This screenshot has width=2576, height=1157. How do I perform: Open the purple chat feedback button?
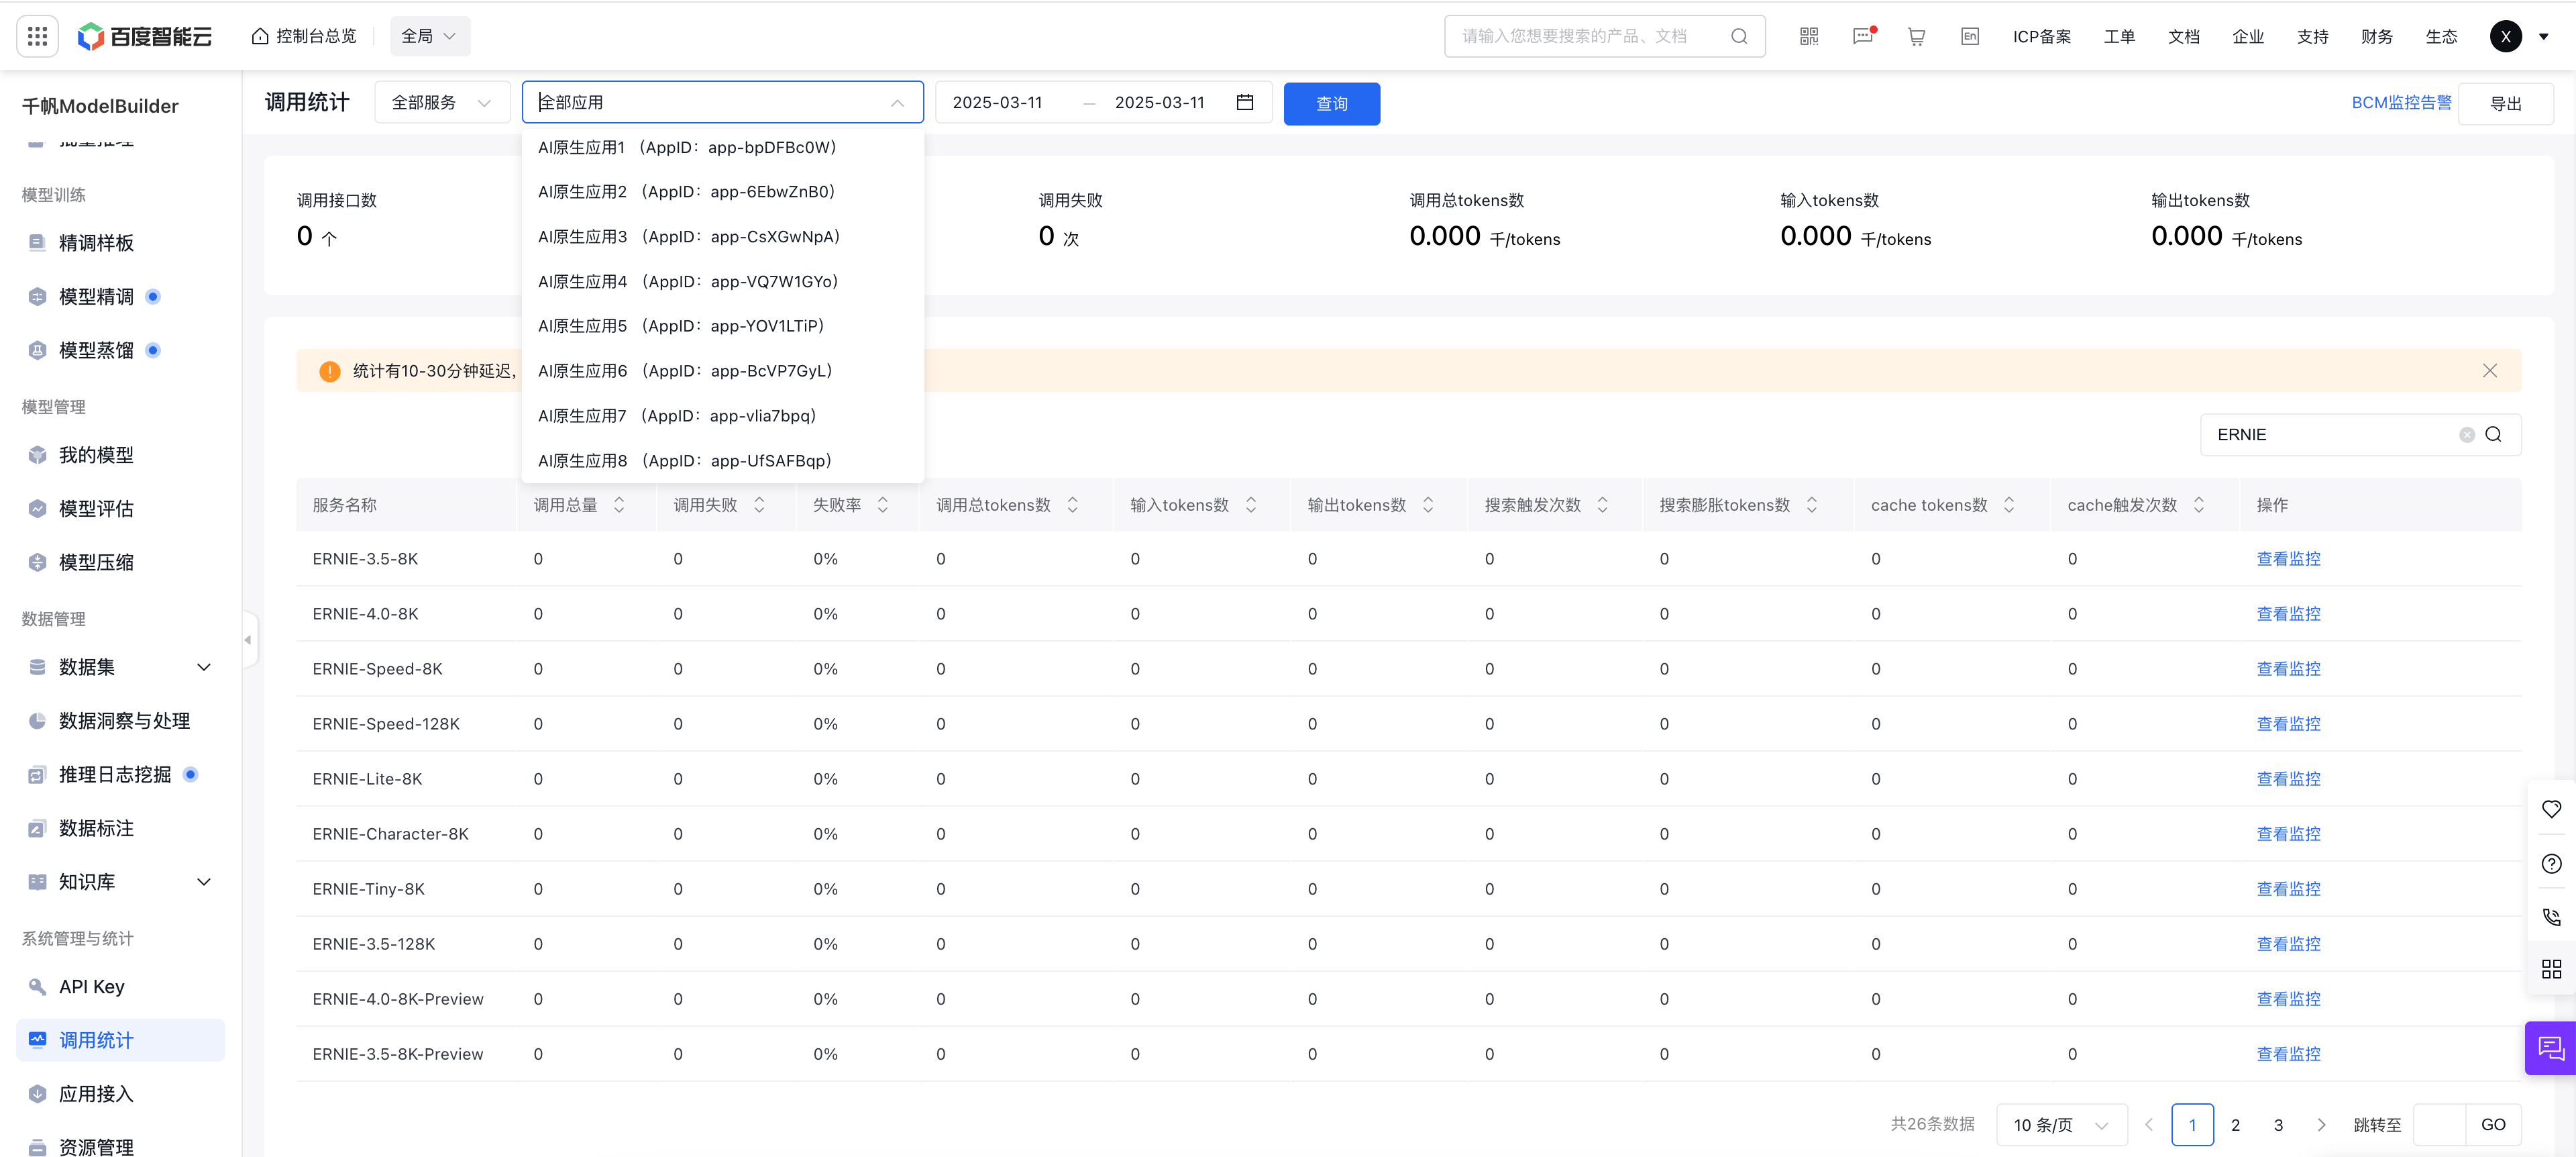(x=2551, y=1048)
